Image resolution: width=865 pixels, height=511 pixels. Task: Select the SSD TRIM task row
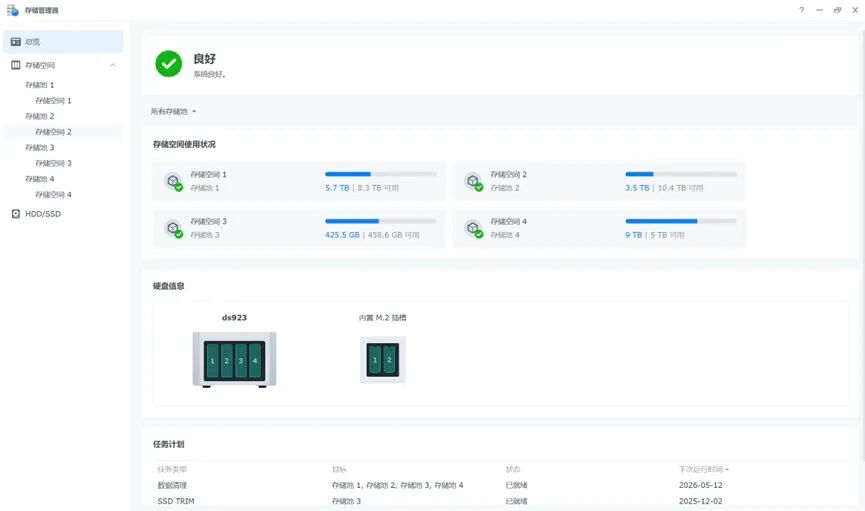click(x=500, y=501)
